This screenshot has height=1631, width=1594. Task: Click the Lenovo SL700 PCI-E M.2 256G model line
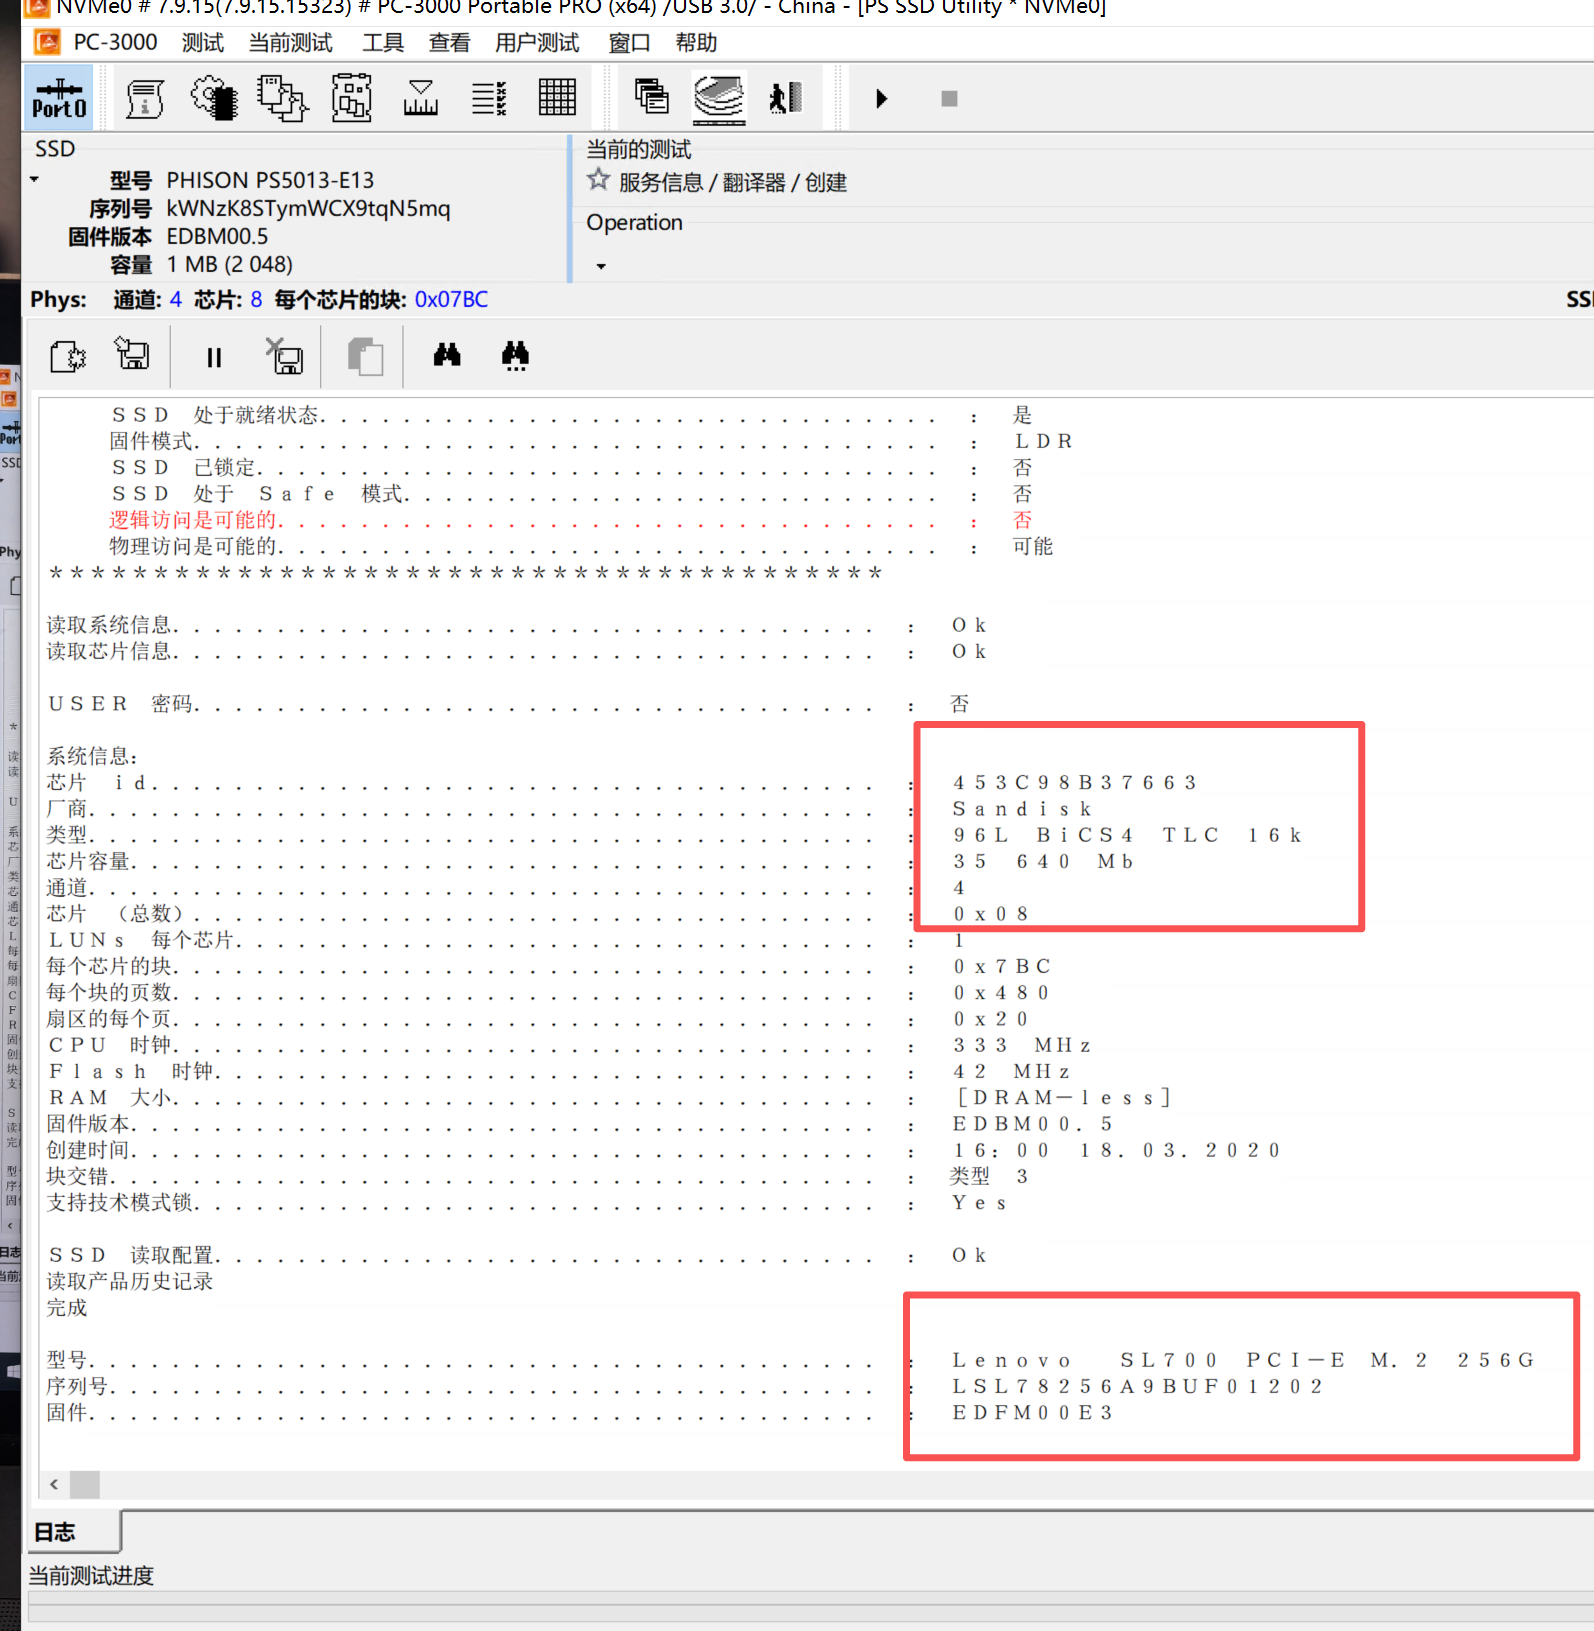pyautogui.click(x=1242, y=1360)
